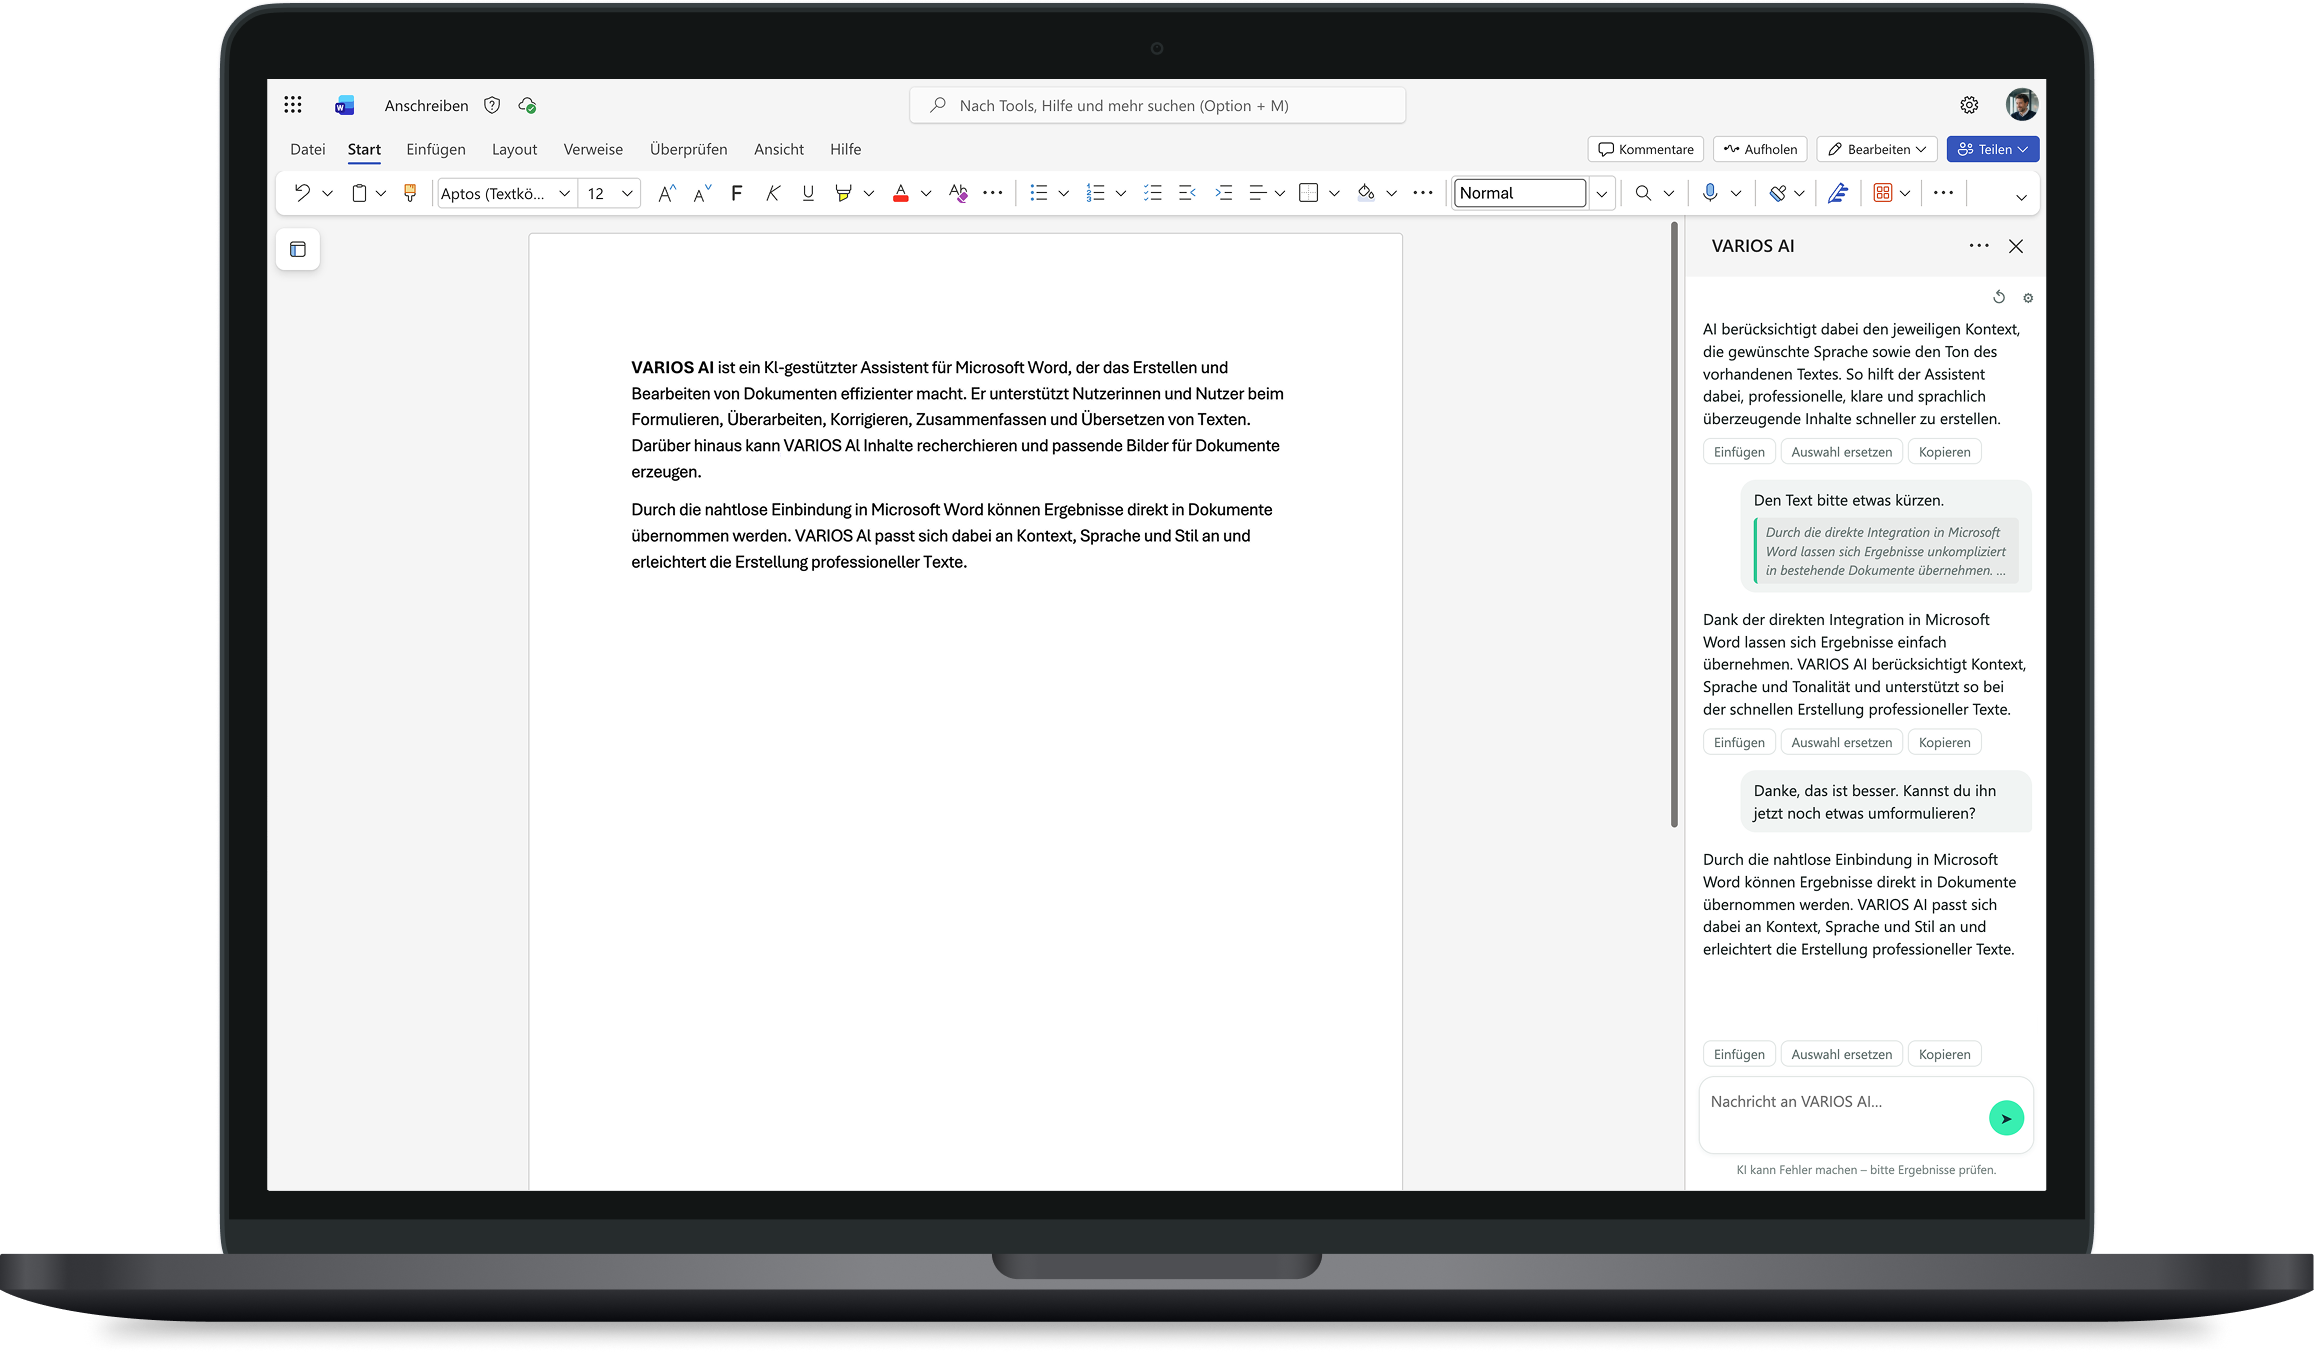2315x1354 pixels.
Task: Start dictation with the microphone icon
Action: coord(1710,193)
